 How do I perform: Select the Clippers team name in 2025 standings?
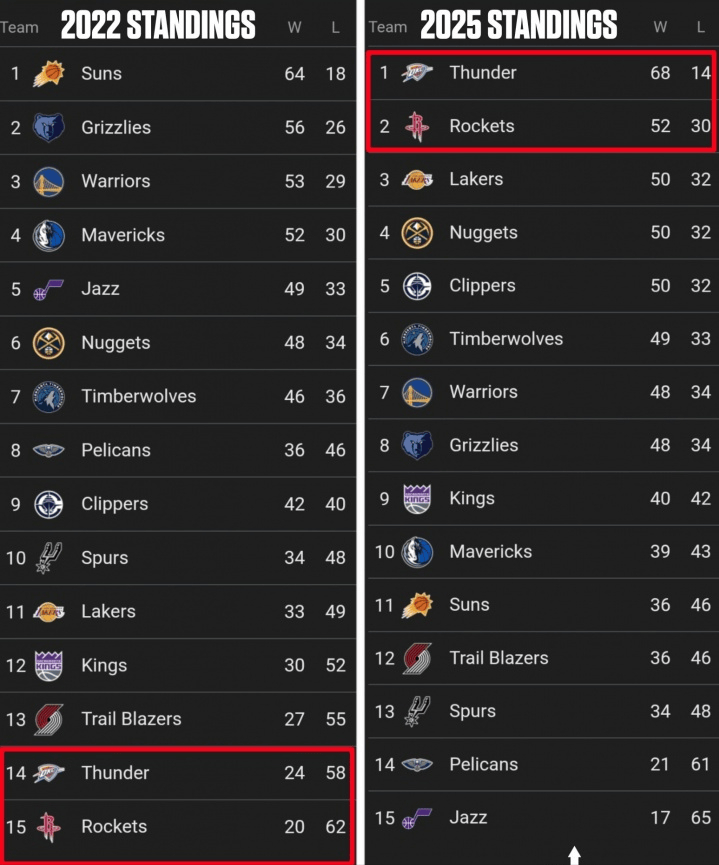(481, 286)
